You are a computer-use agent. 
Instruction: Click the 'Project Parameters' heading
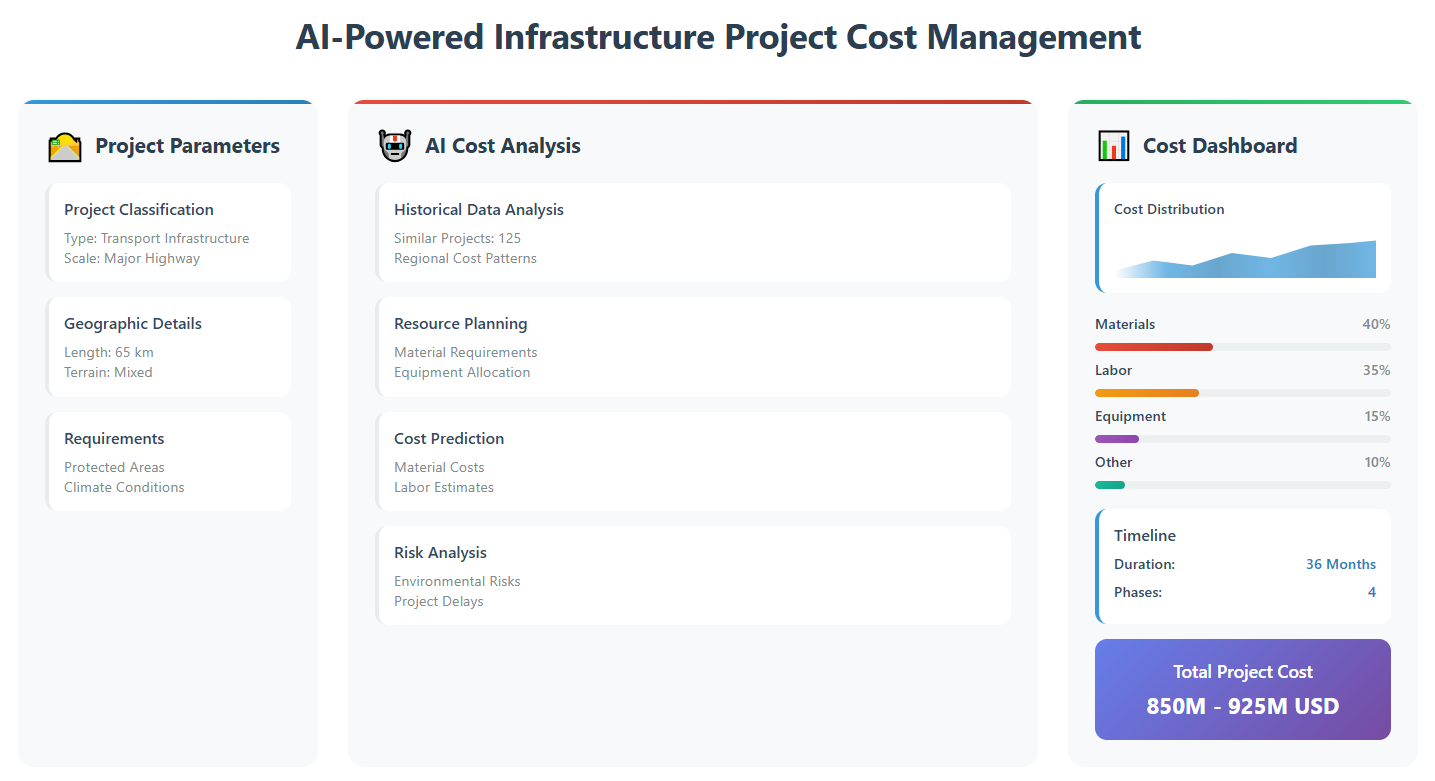187,146
